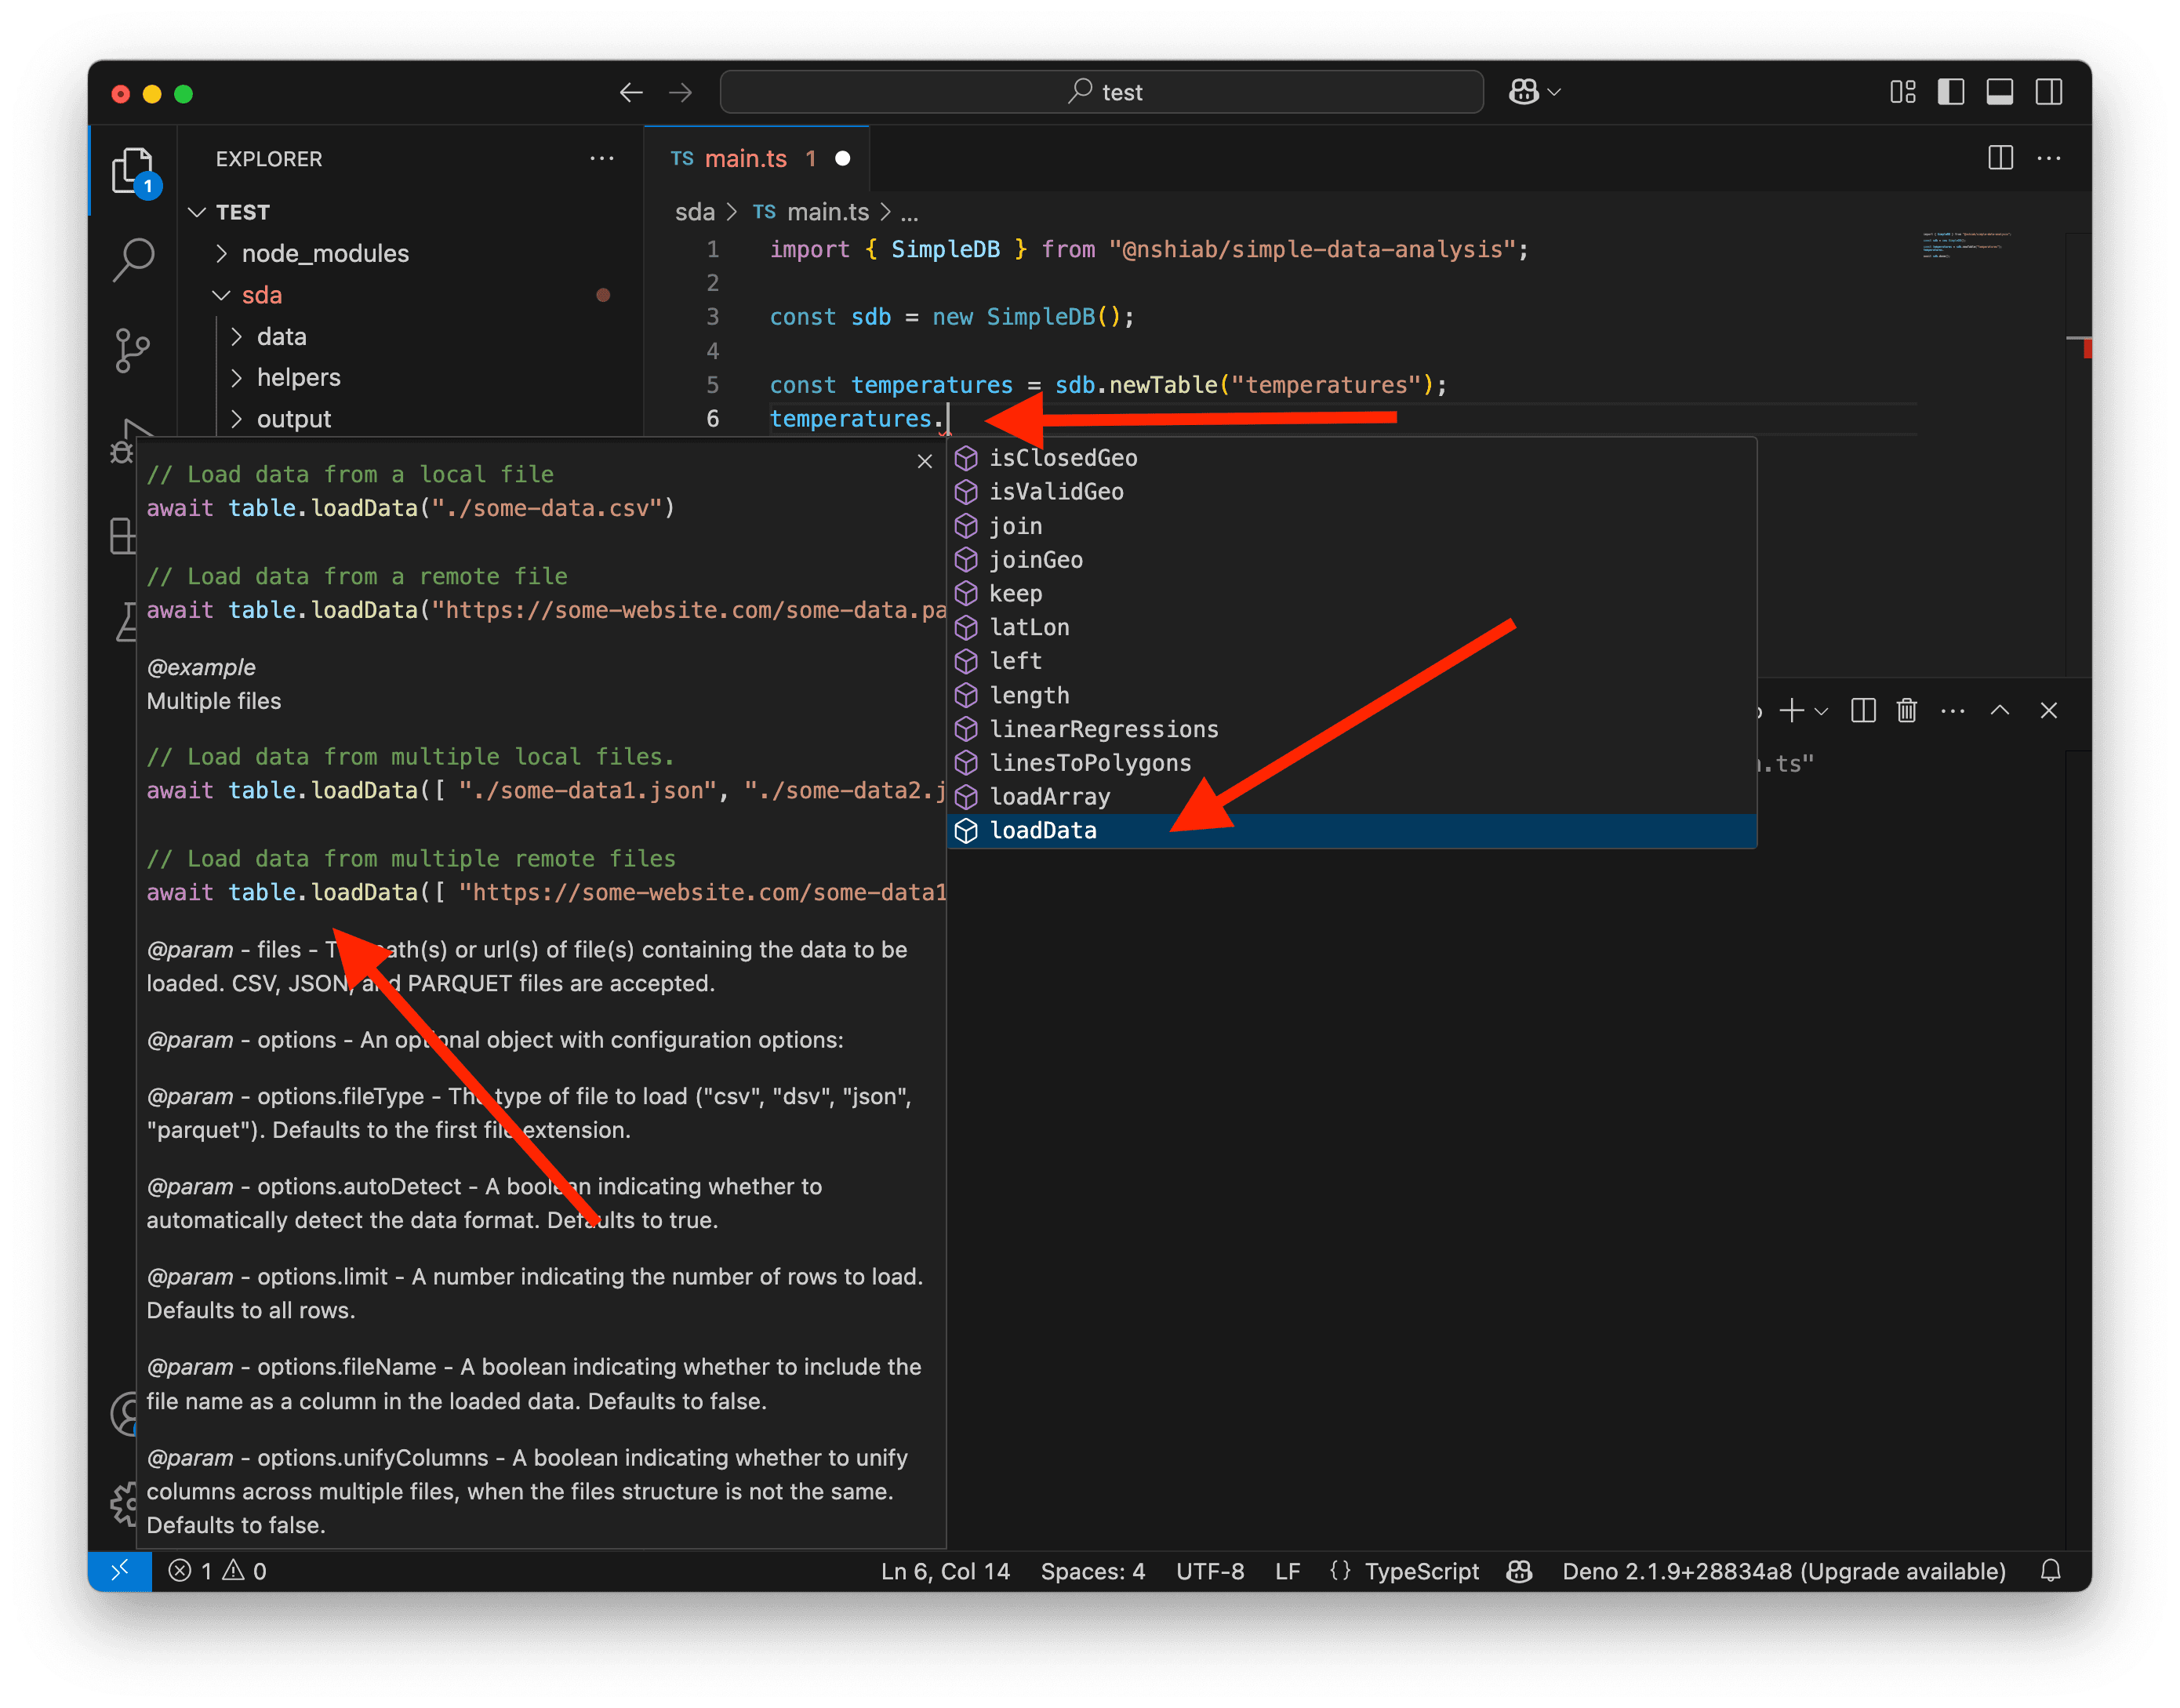The image size is (2180, 1708).
Task: Kill the terminal with trash icon
Action: point(1907,710)
